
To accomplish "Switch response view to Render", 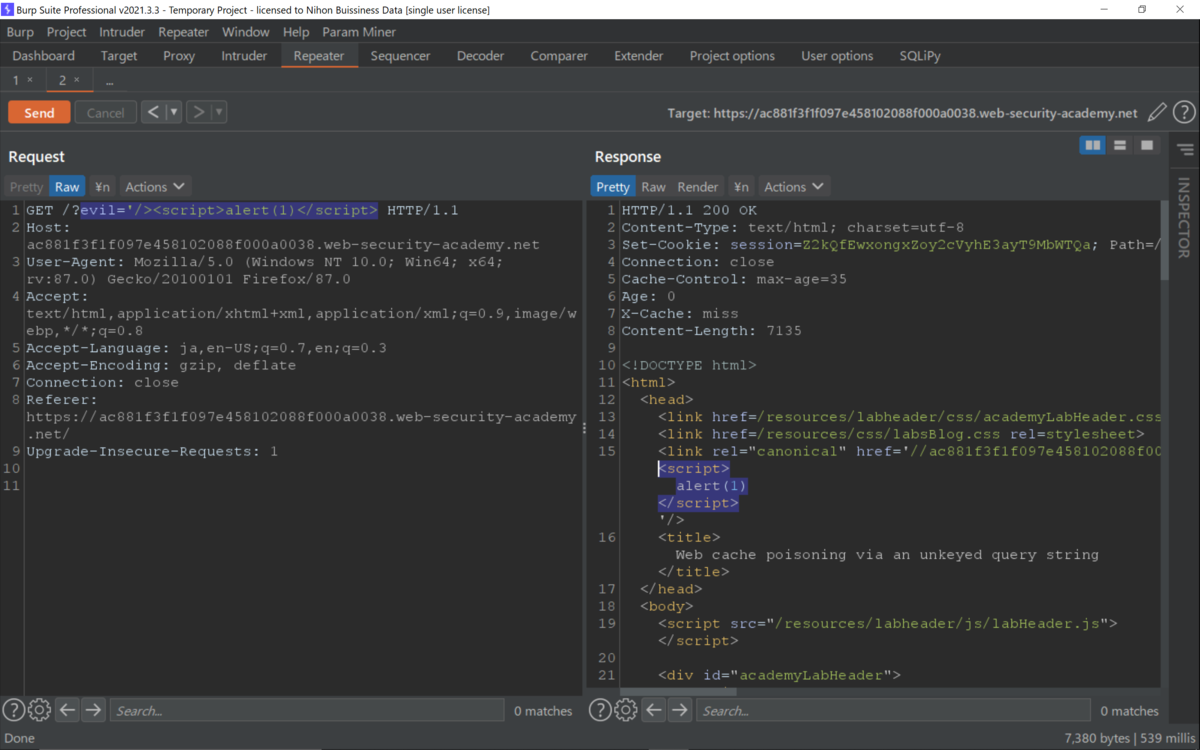I will [x=698, y=187].
